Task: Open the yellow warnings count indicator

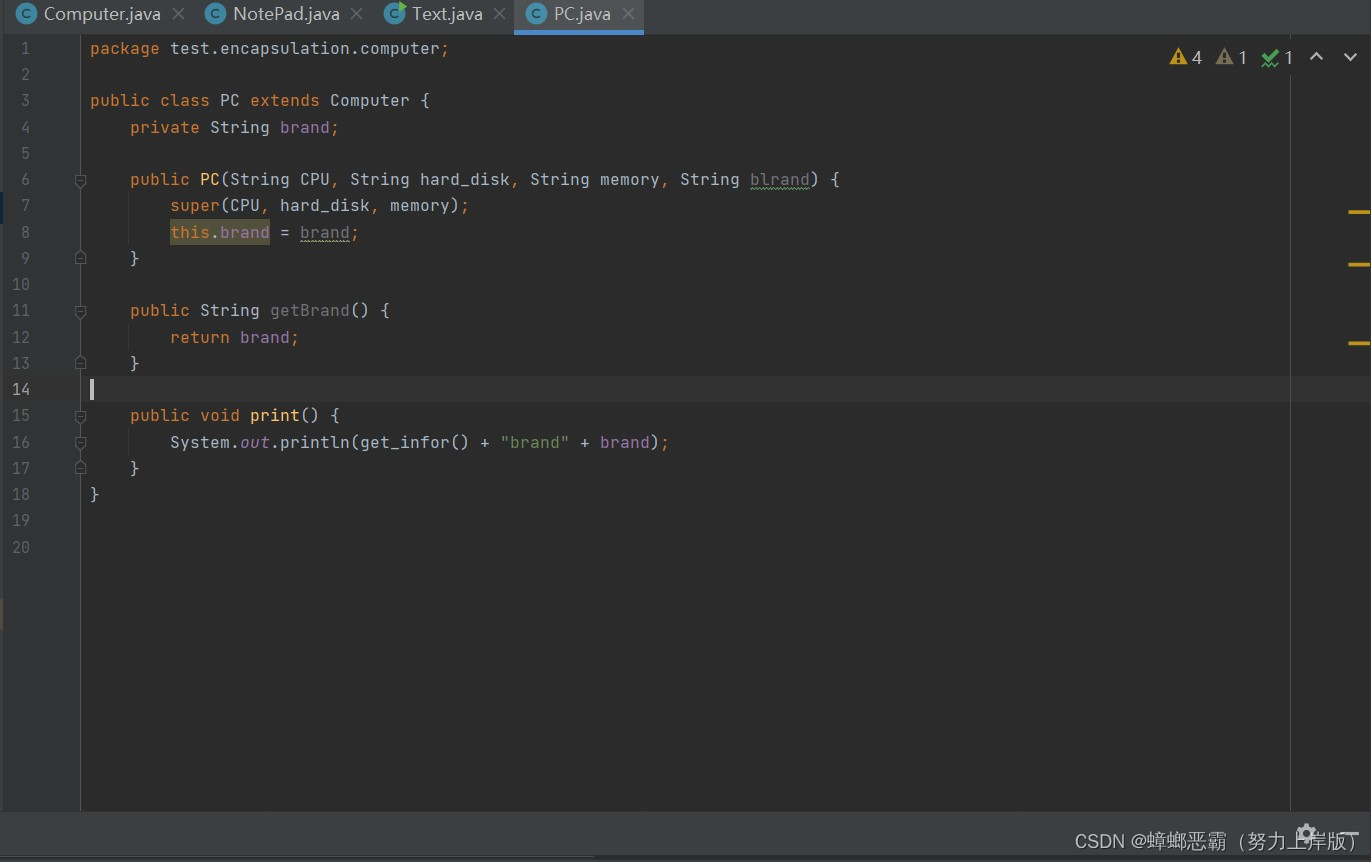Action: point(1186,58)
